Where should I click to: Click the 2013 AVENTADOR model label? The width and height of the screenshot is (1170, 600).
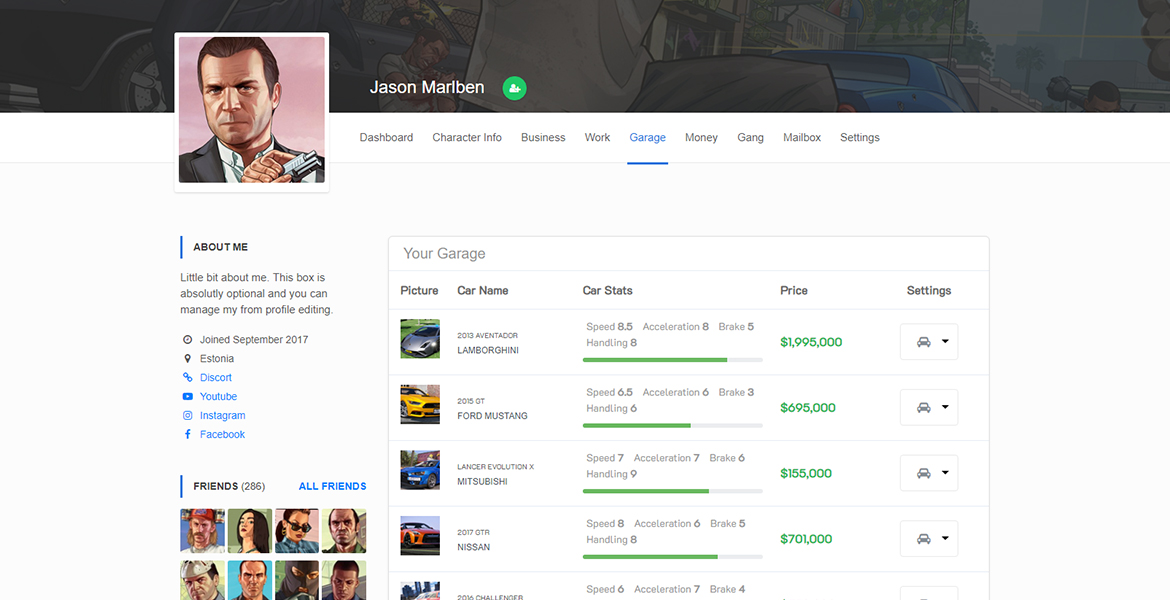coord(487,336)
